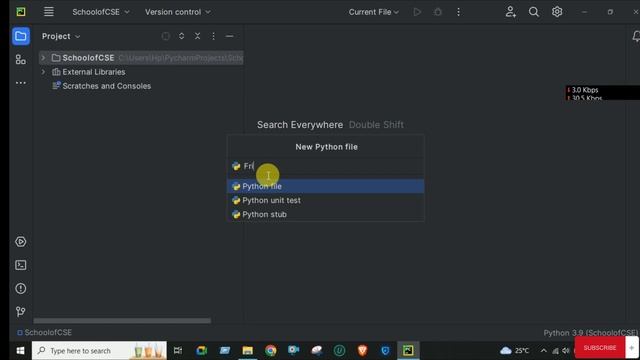Open the Brave browser from the taskbar

[362, 351]
